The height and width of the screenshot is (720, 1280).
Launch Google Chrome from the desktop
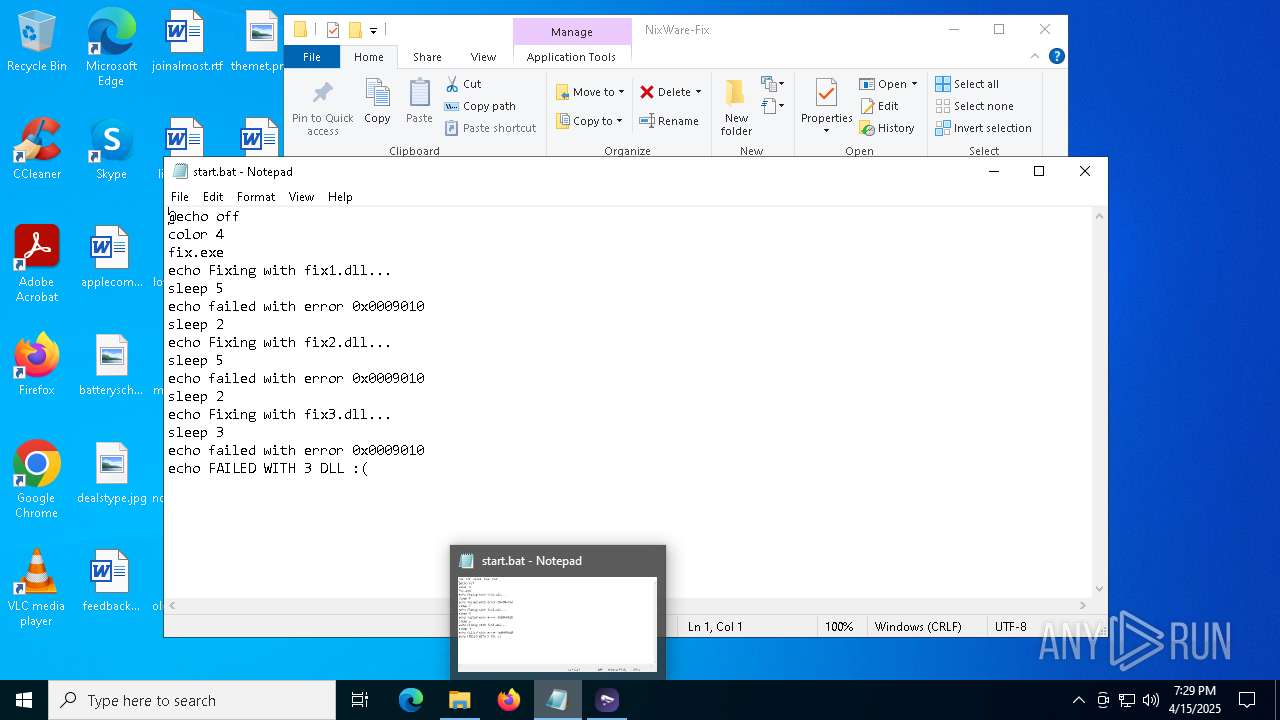click(x=37, y=480)
